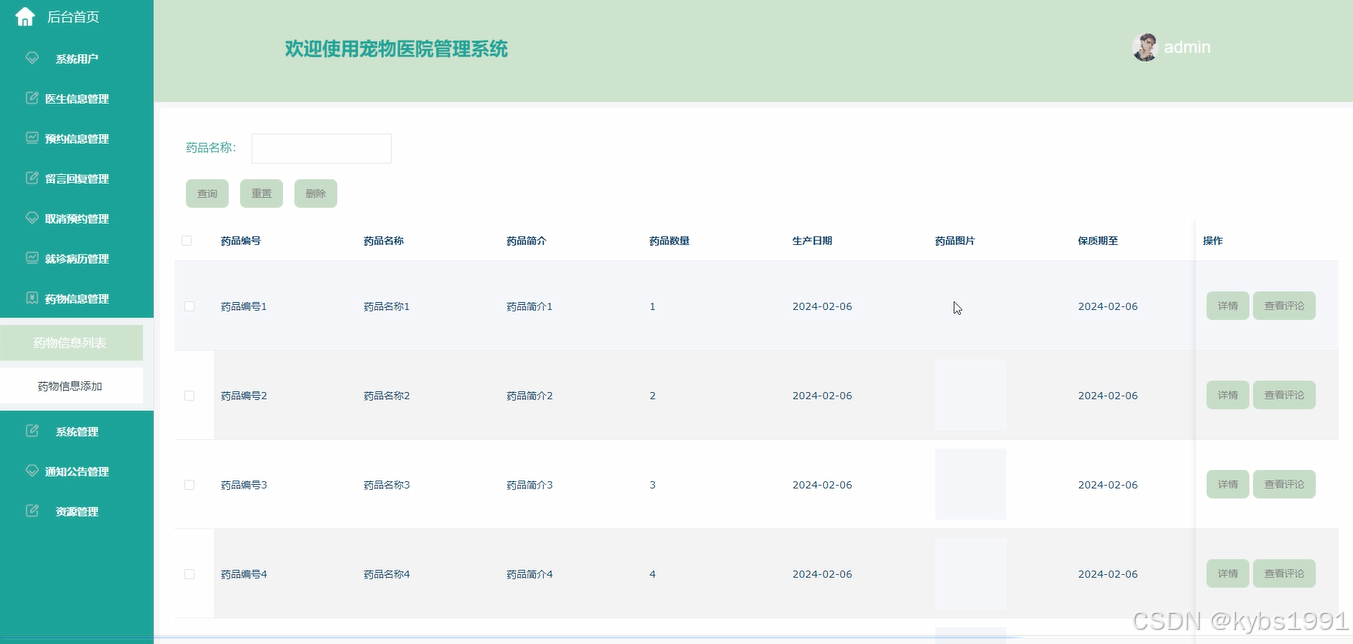Click the edit icon beside 留言回复管理

(x=32, y=178)
